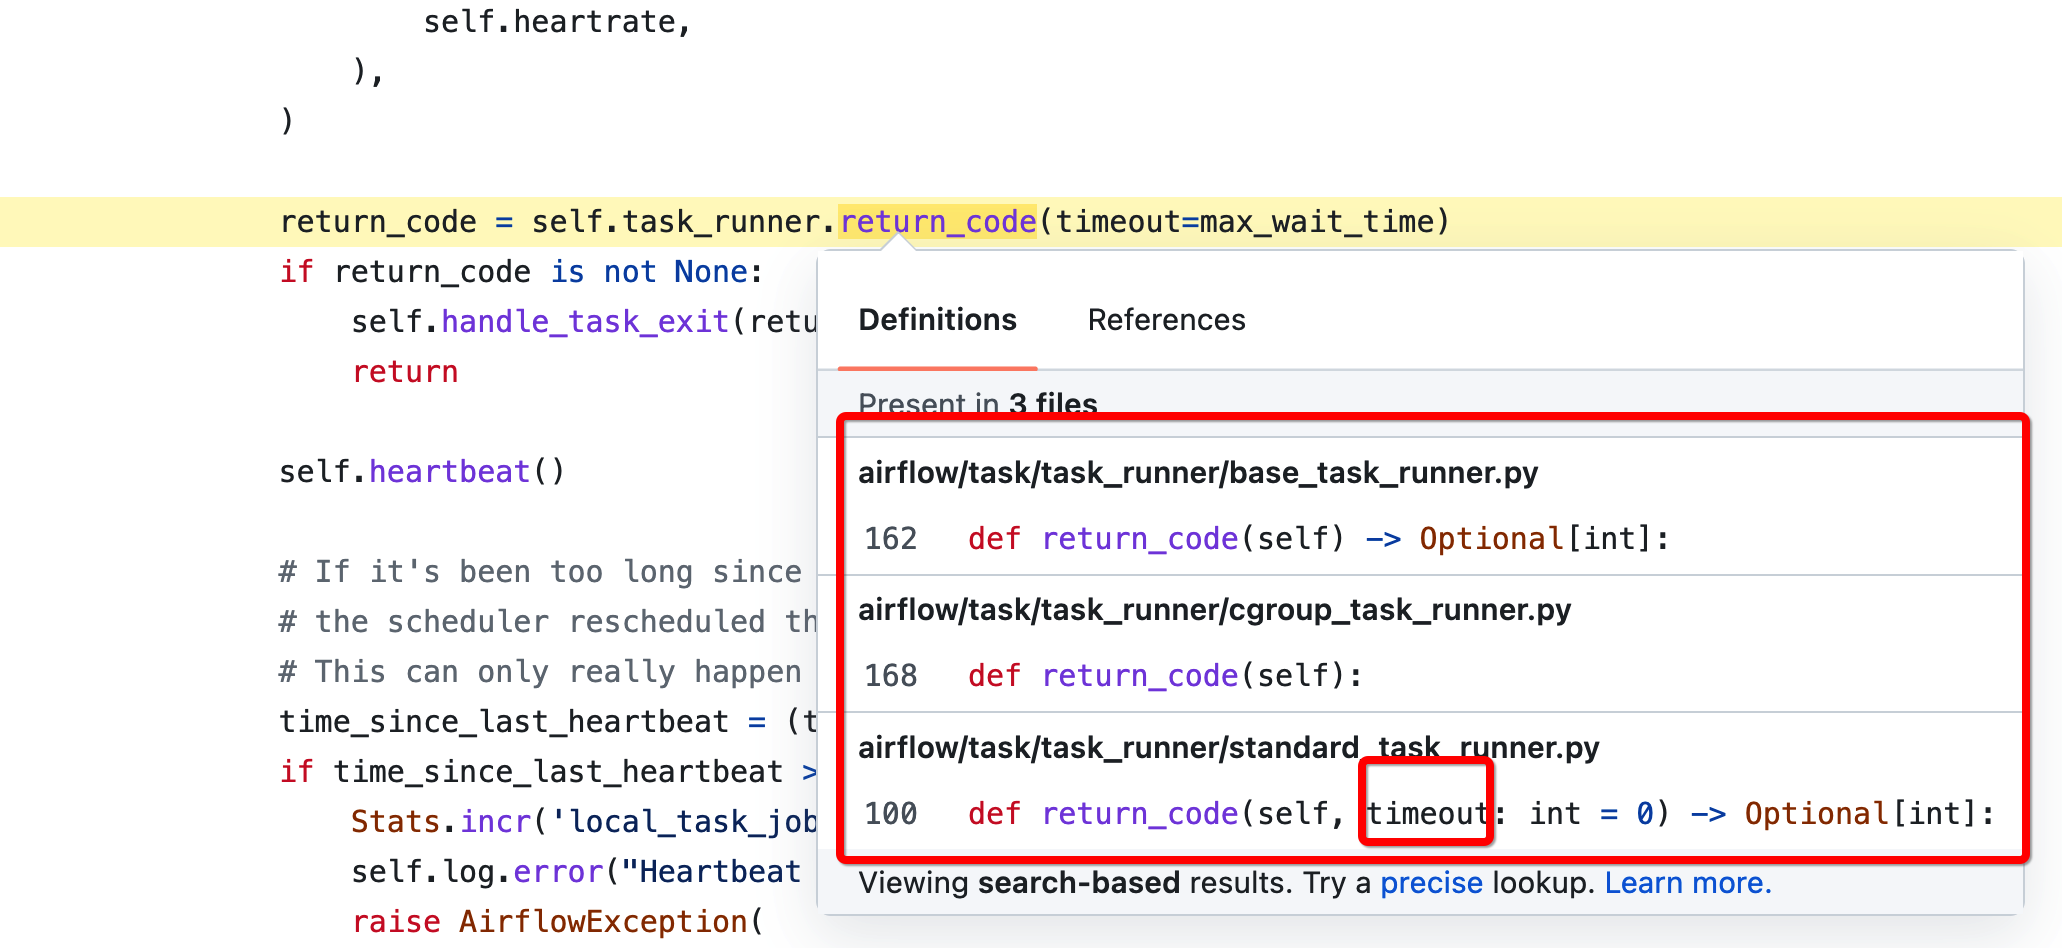Click 'if return_code is not None' line
Viewport: 2062px width, 948px height.
[x=521, y=271]
